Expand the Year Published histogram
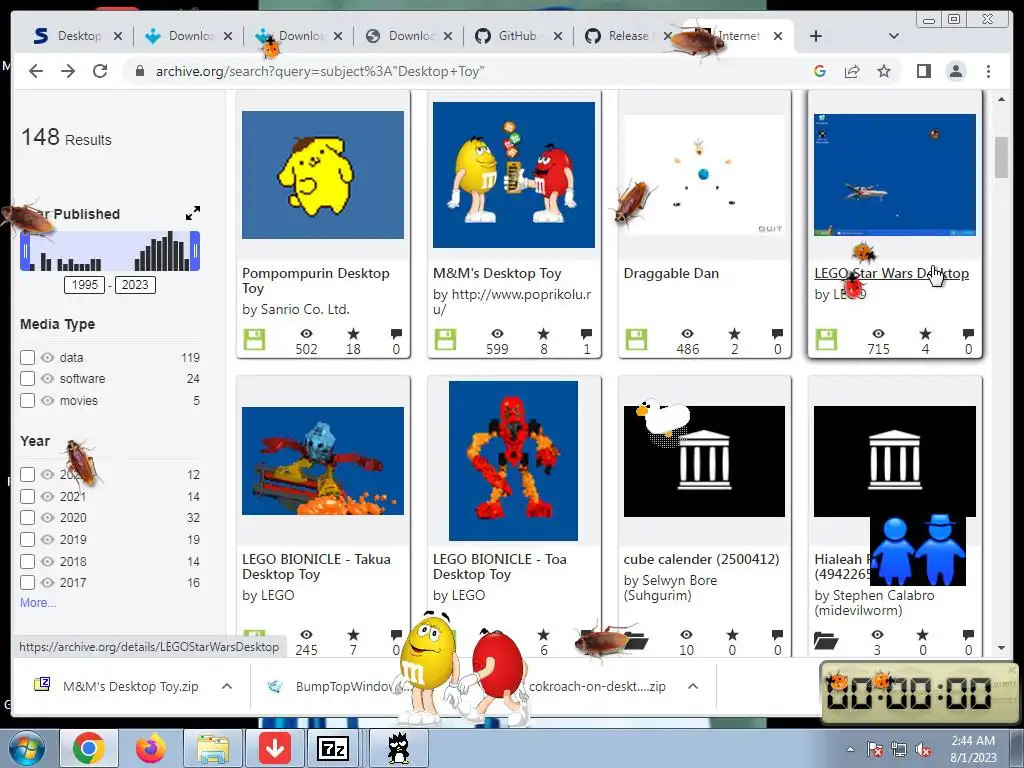 pyautogui.click(x=193, y=214)
